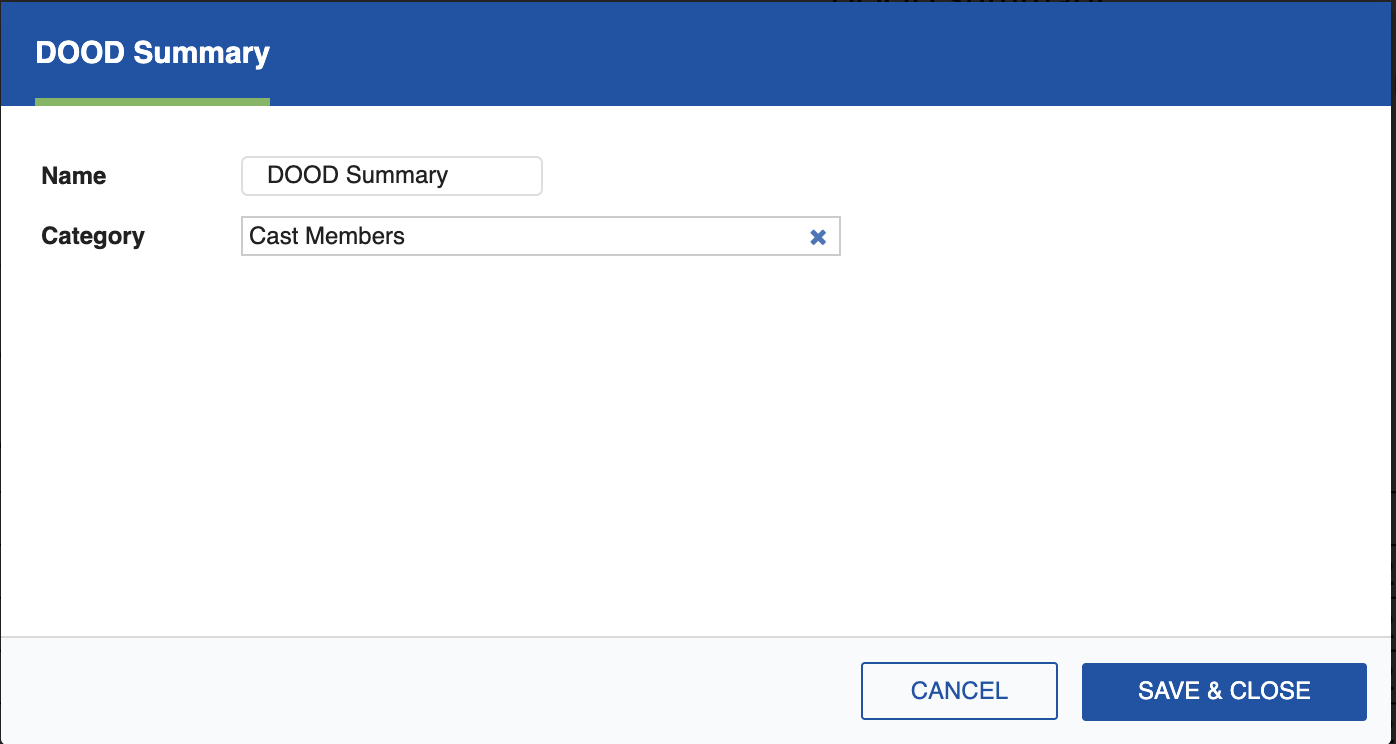Click the Category field label
Screen dimensions: 1396x744
tap(92, 236)
